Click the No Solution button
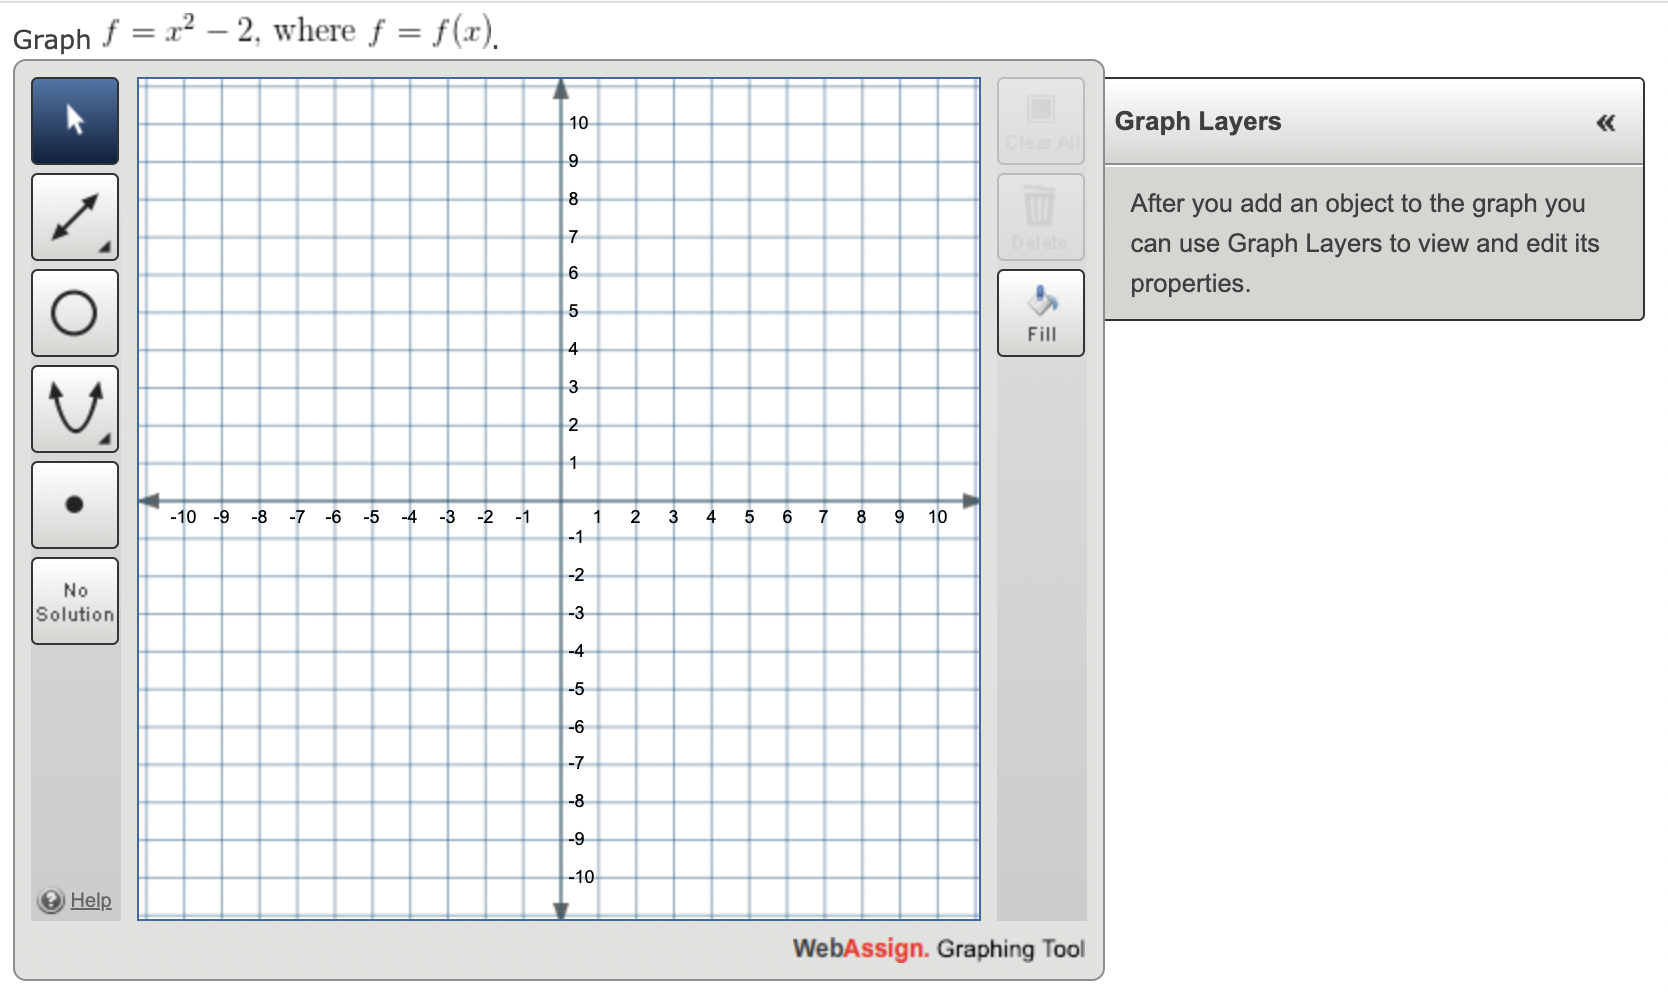Viewport: 1668px width, 992px height. pos(74,601)
